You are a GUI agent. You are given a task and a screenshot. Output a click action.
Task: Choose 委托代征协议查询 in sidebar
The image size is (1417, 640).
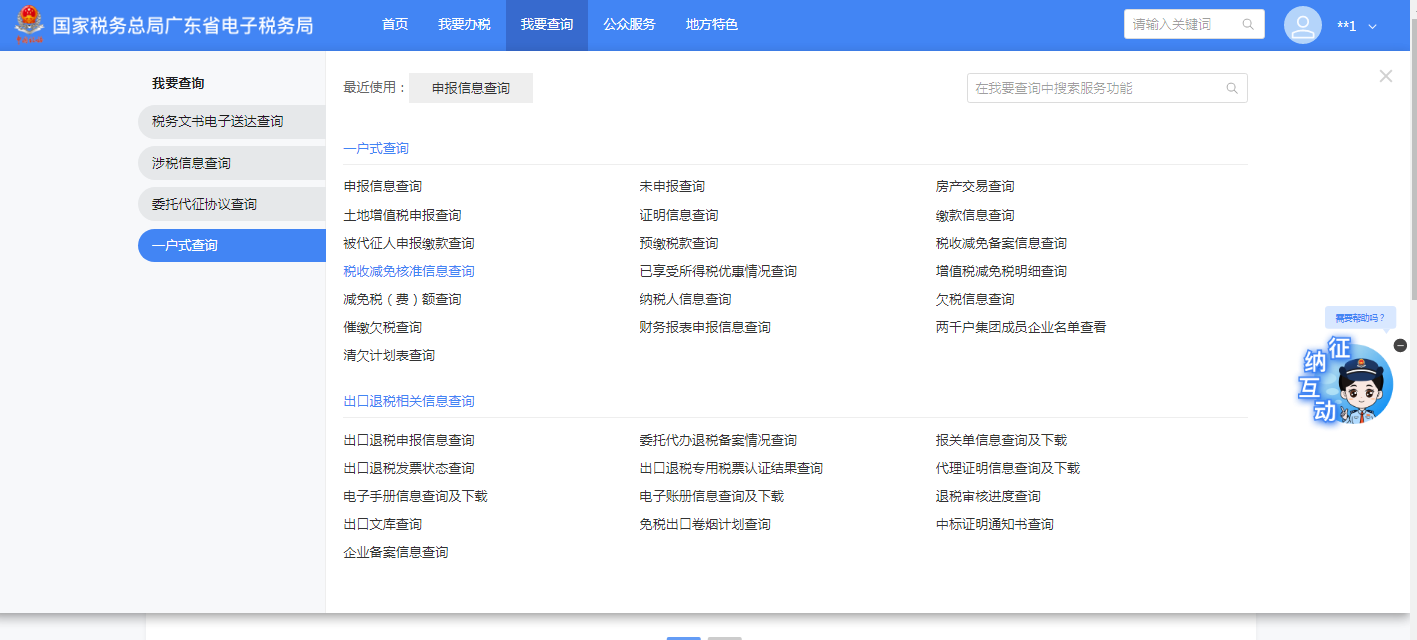205,204
